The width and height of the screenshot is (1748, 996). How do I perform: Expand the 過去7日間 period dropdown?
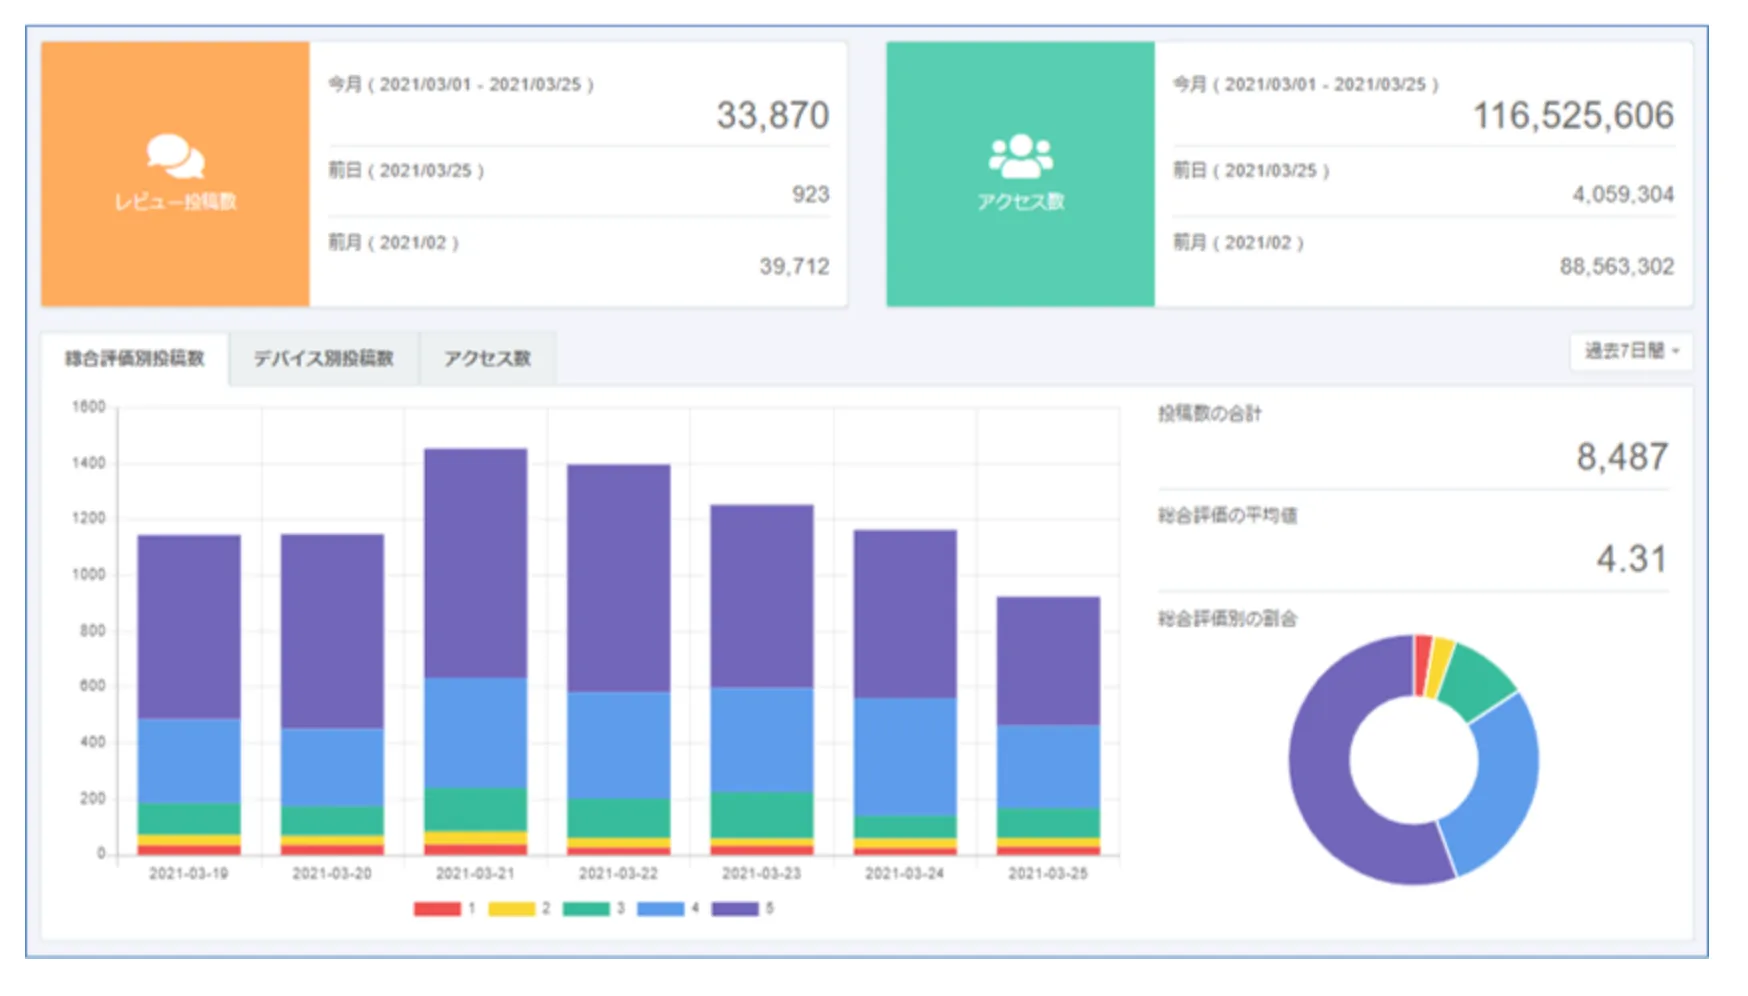click(1631, 351)
